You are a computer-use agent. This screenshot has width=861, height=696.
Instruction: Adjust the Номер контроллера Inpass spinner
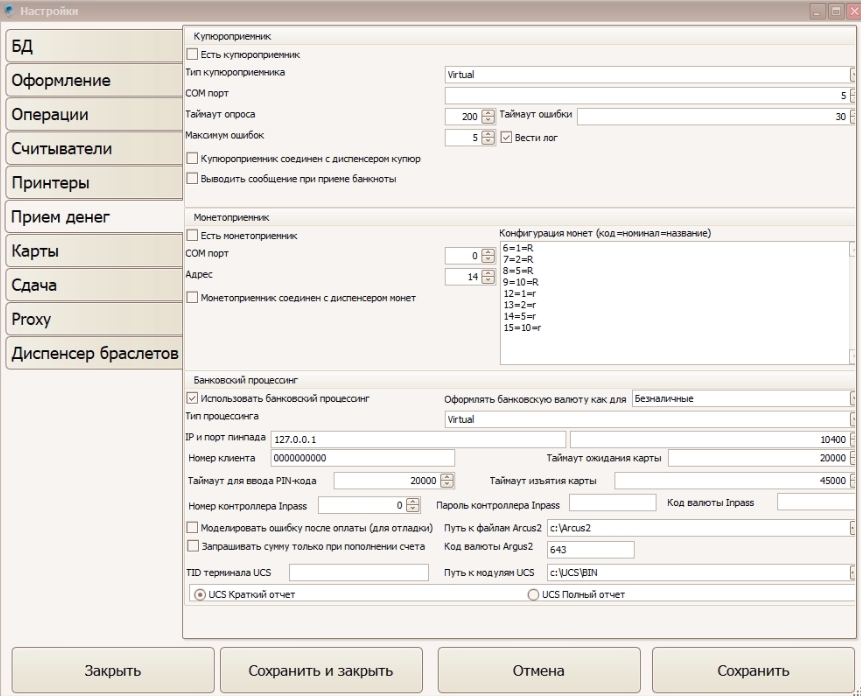[413, 505]
